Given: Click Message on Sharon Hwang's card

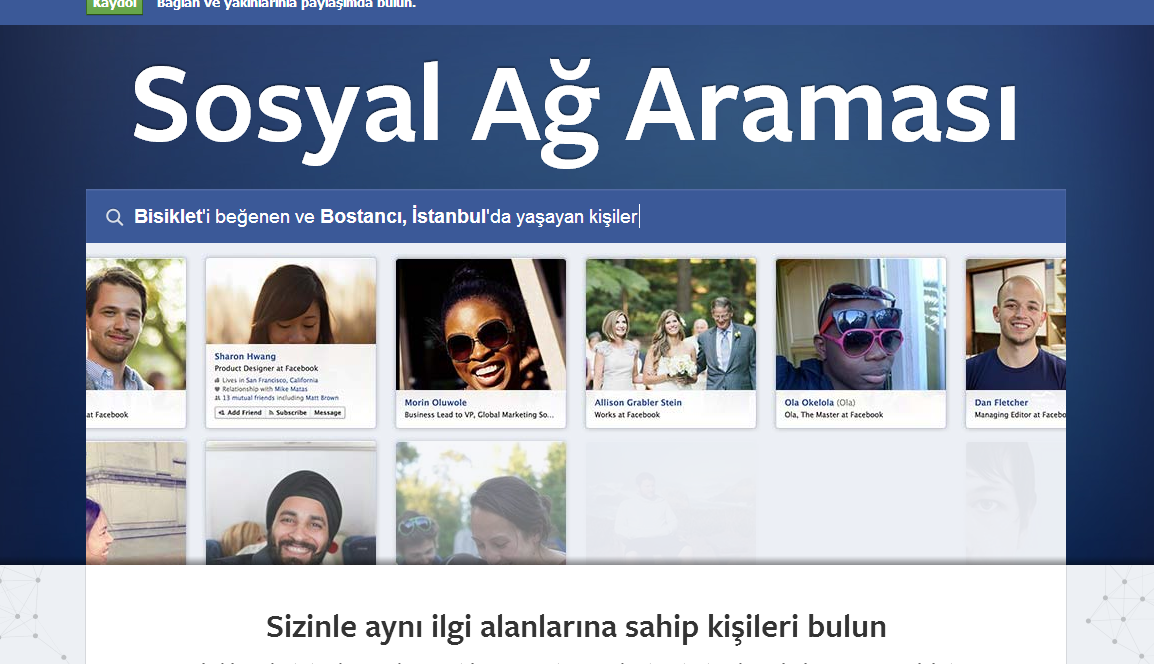Looking at the screenshot, I should tap(328, 412).
